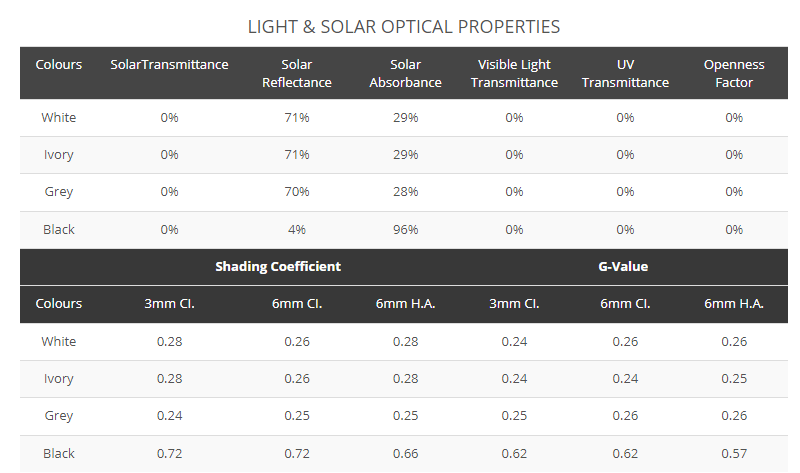This screenshot has width=800, height=473.
Task: Click the 0.57 G-Value cell for Black
Action: click(734, 454)
